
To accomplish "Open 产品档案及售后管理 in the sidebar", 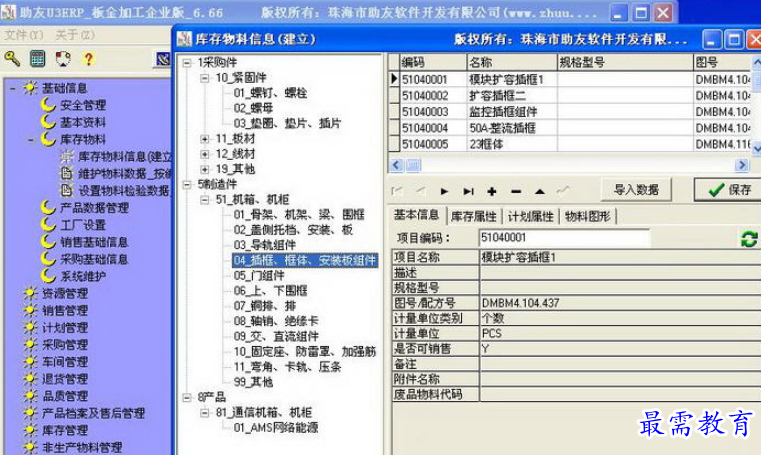I will click(x=93, y=413).
